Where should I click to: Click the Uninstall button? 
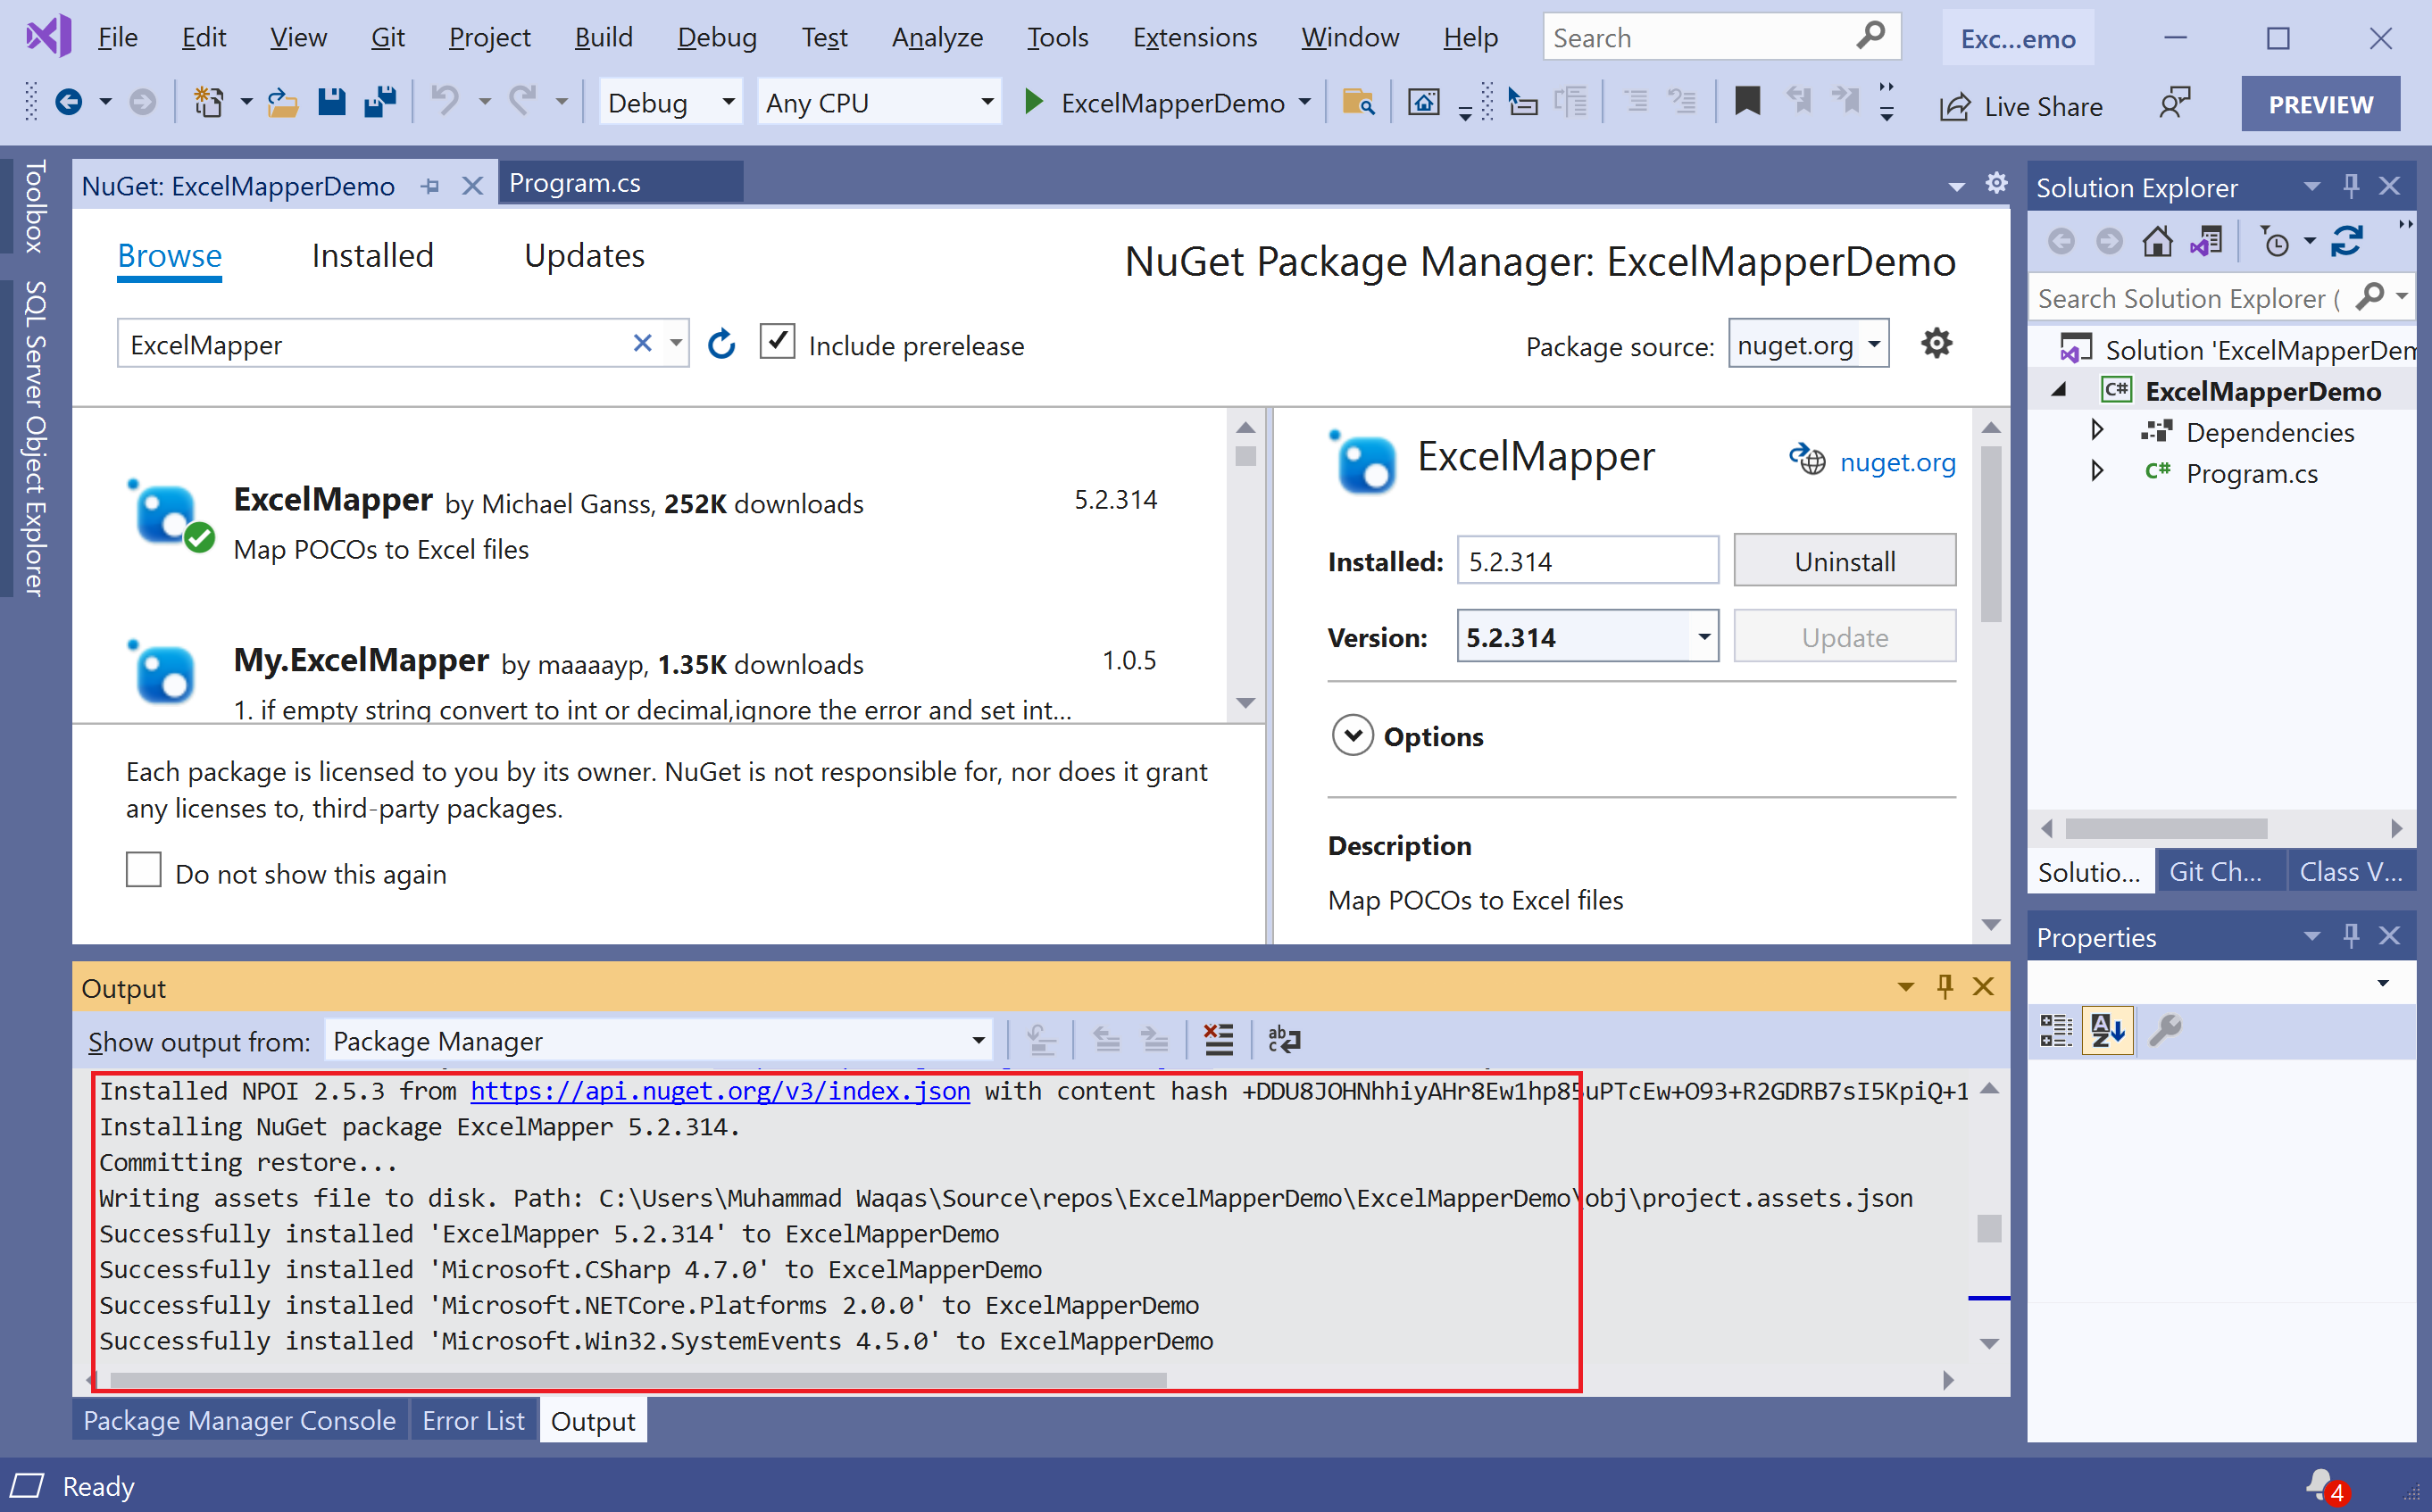click(x=1844, y=561)
